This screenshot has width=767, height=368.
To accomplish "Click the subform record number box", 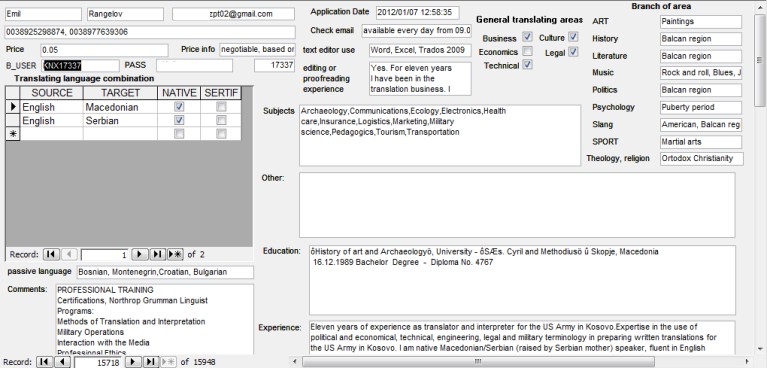I will click(x=105, y=255).
